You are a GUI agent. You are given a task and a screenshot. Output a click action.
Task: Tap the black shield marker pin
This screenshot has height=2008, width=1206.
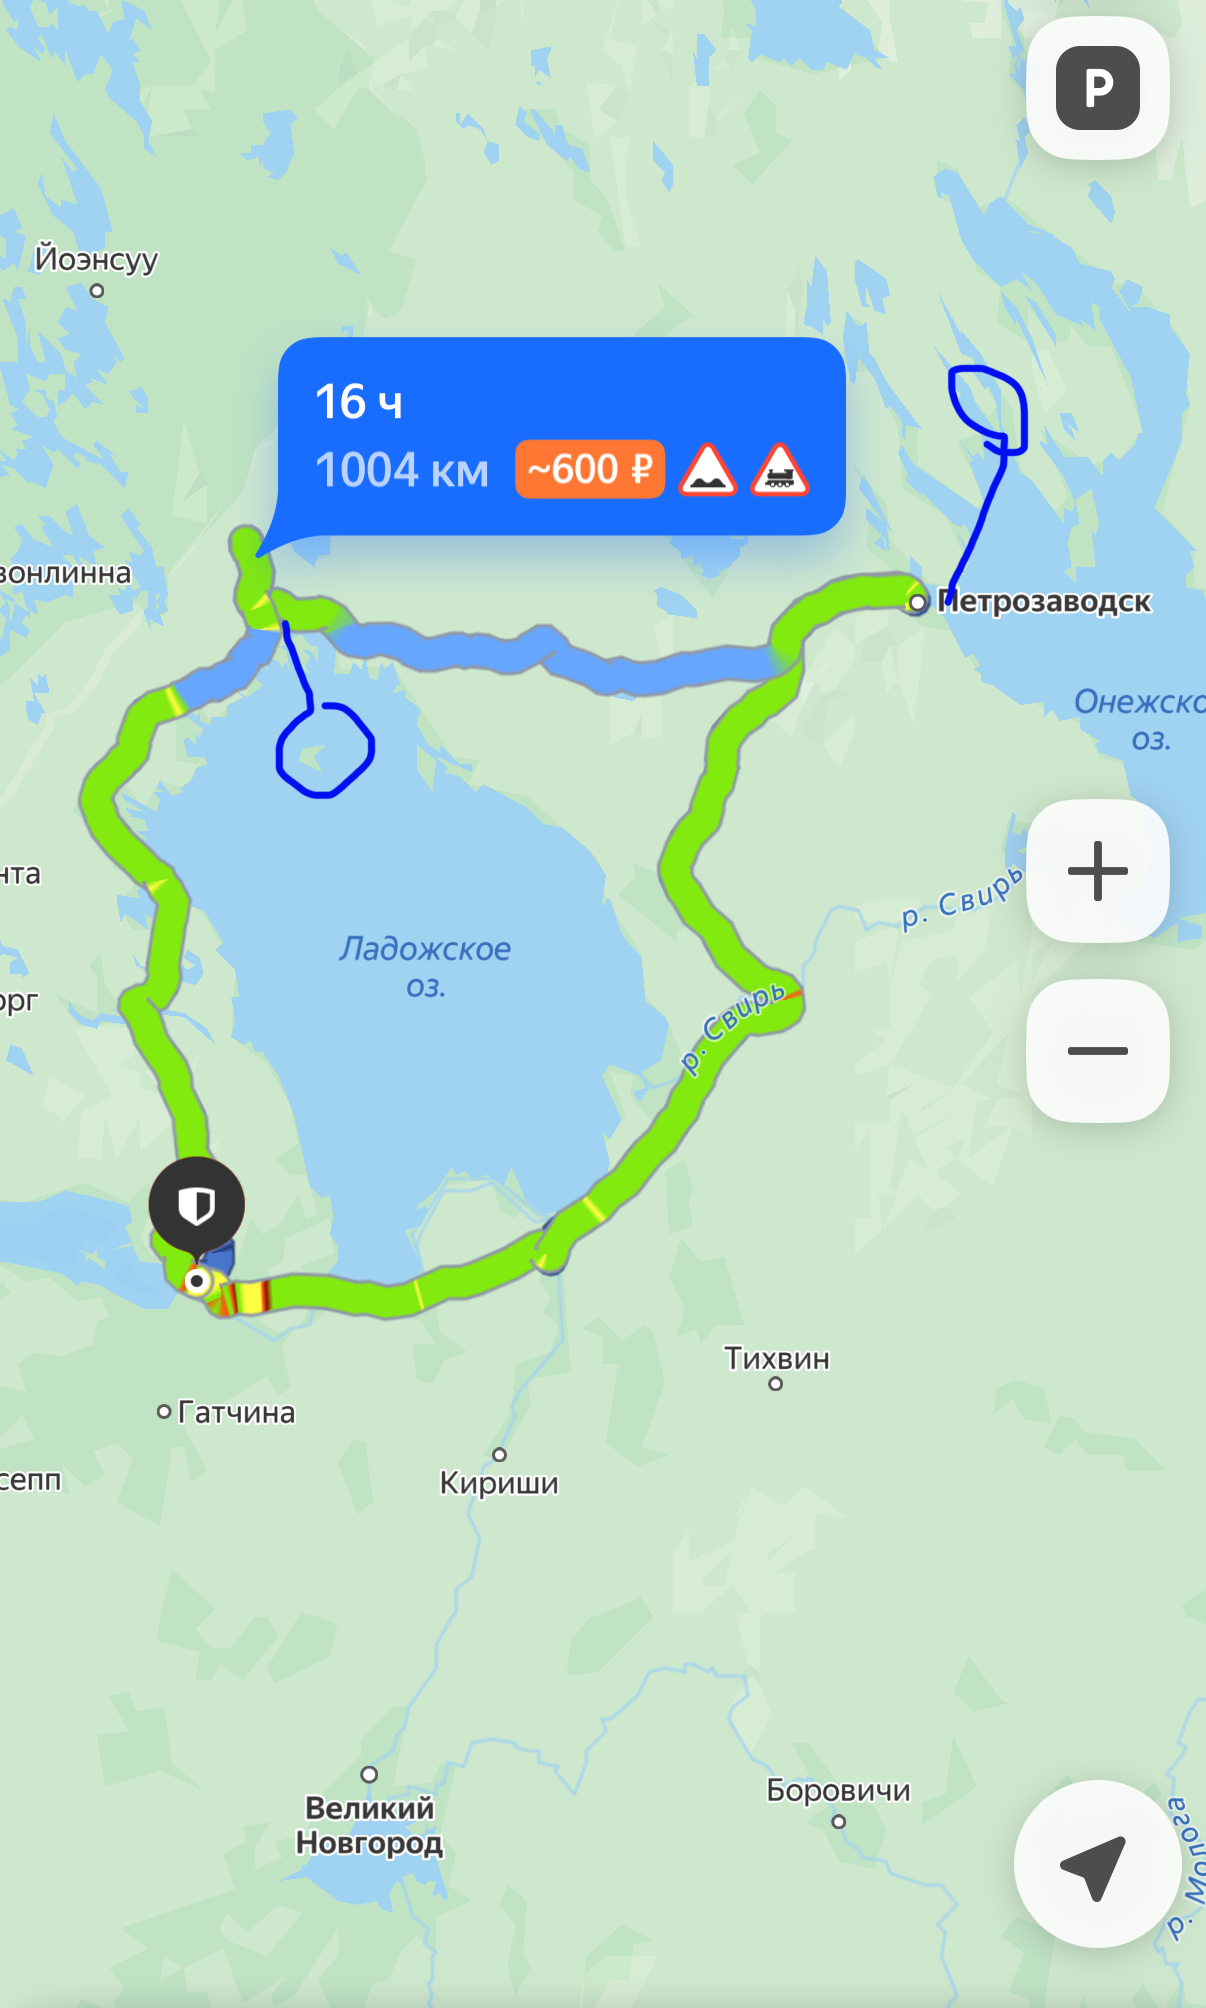(197, 1206)
